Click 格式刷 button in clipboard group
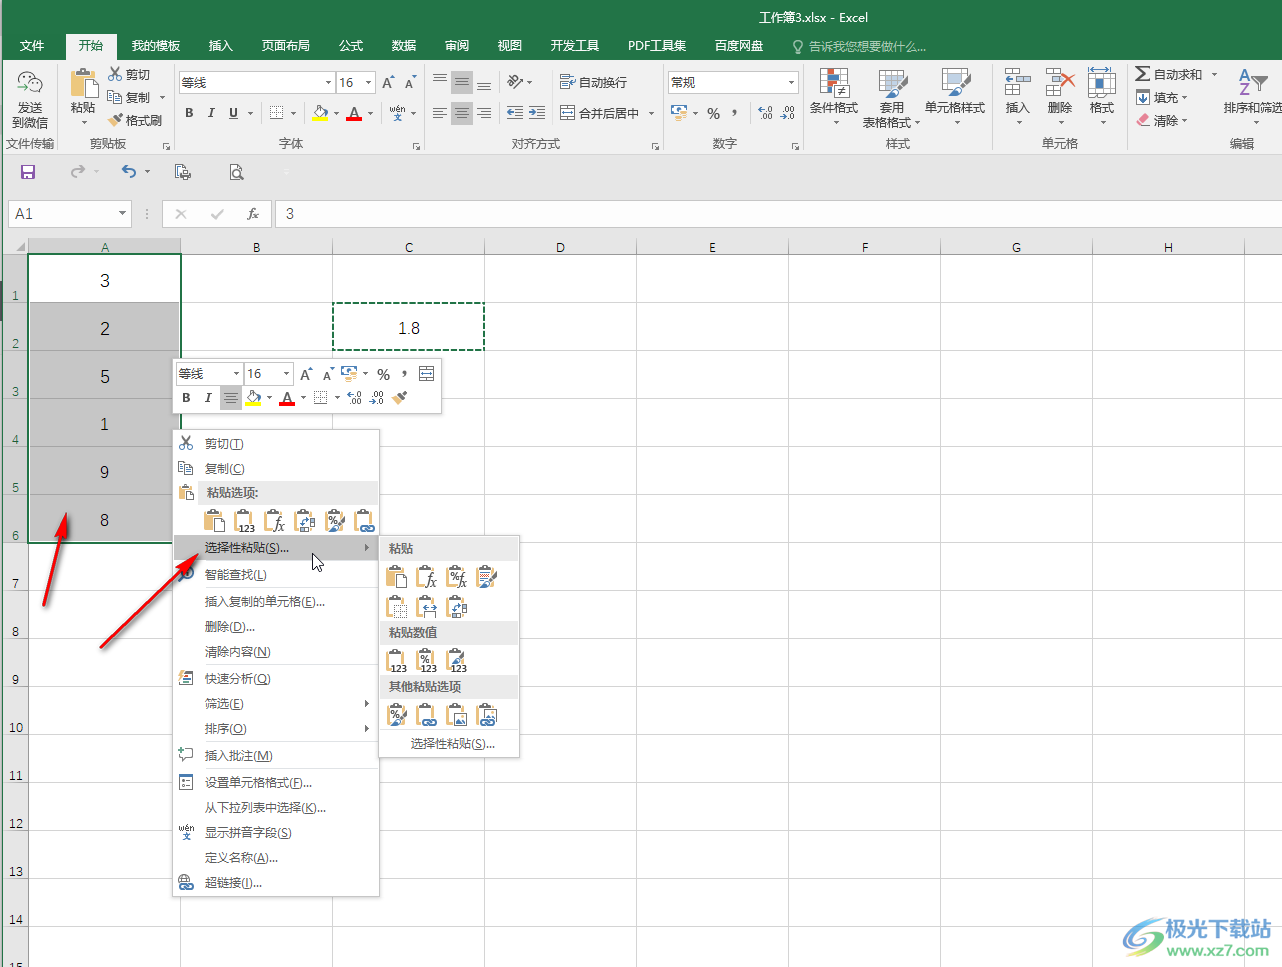1282x967 pixels. 135,120
